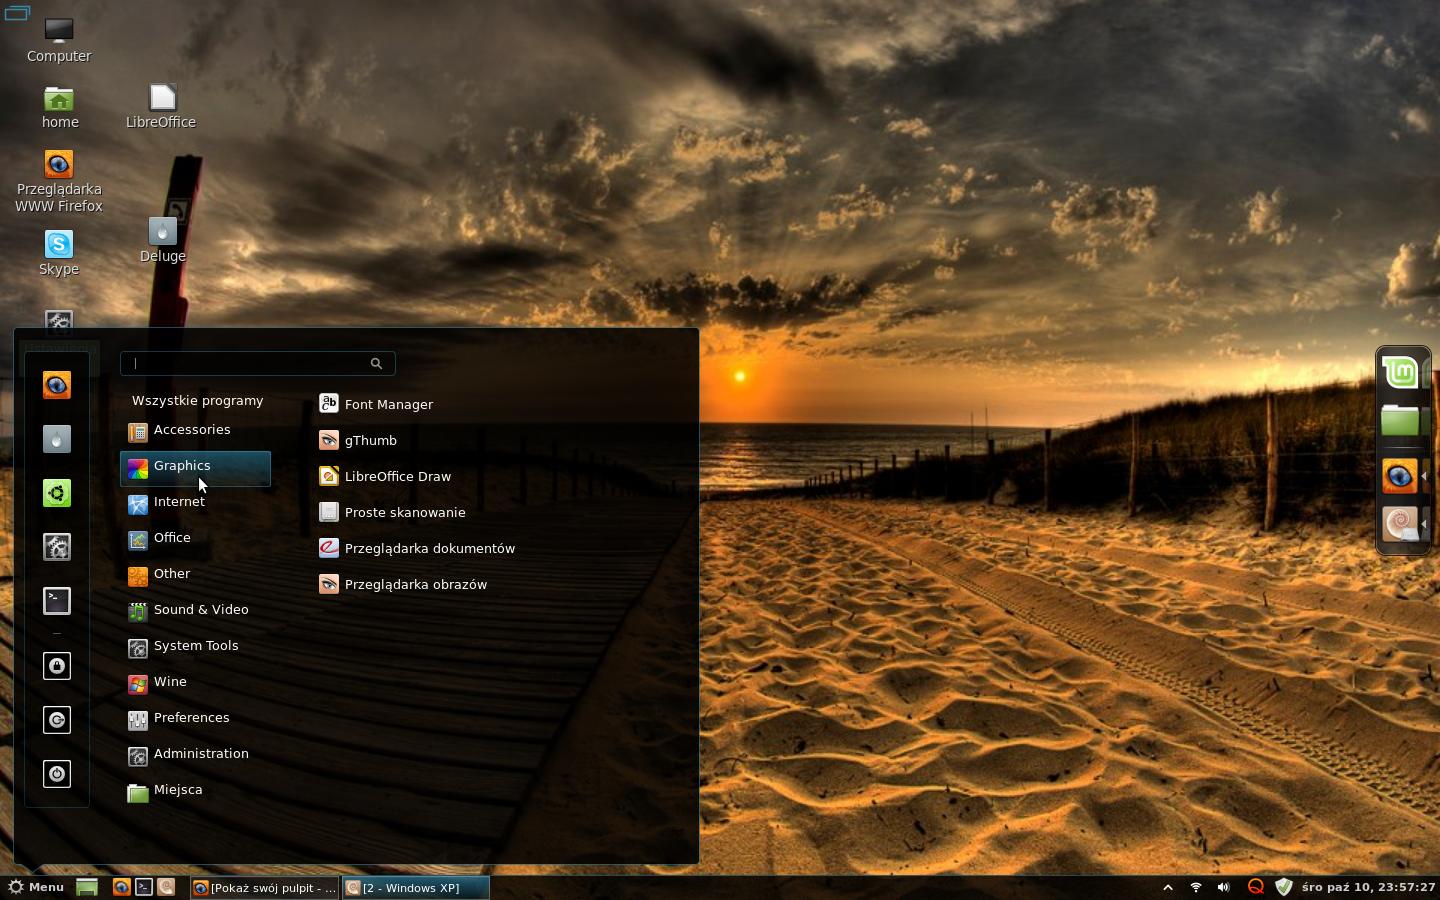This screenshot has height=900, width=1440.
Task: Select the Other category
Action: (195, 576)
